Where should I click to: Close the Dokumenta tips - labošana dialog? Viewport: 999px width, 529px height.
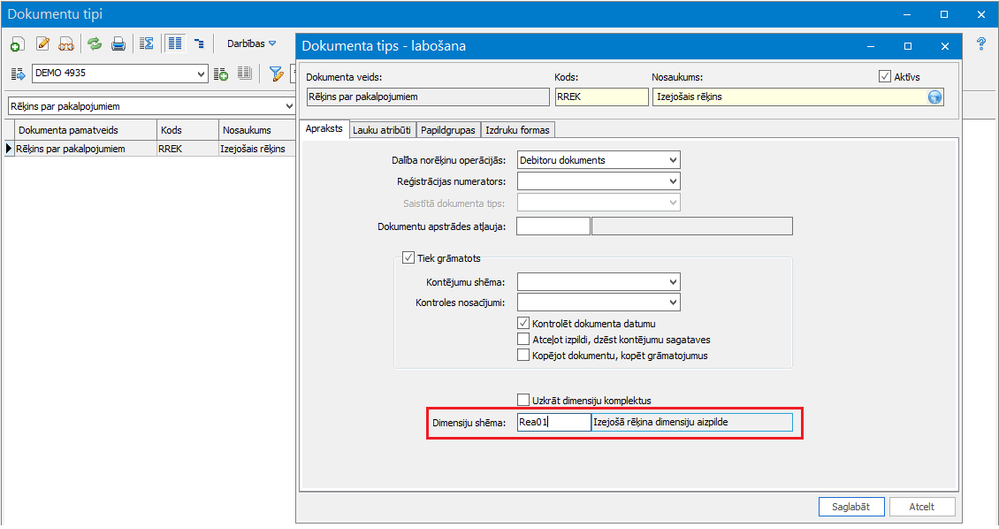tap(945, 46)
